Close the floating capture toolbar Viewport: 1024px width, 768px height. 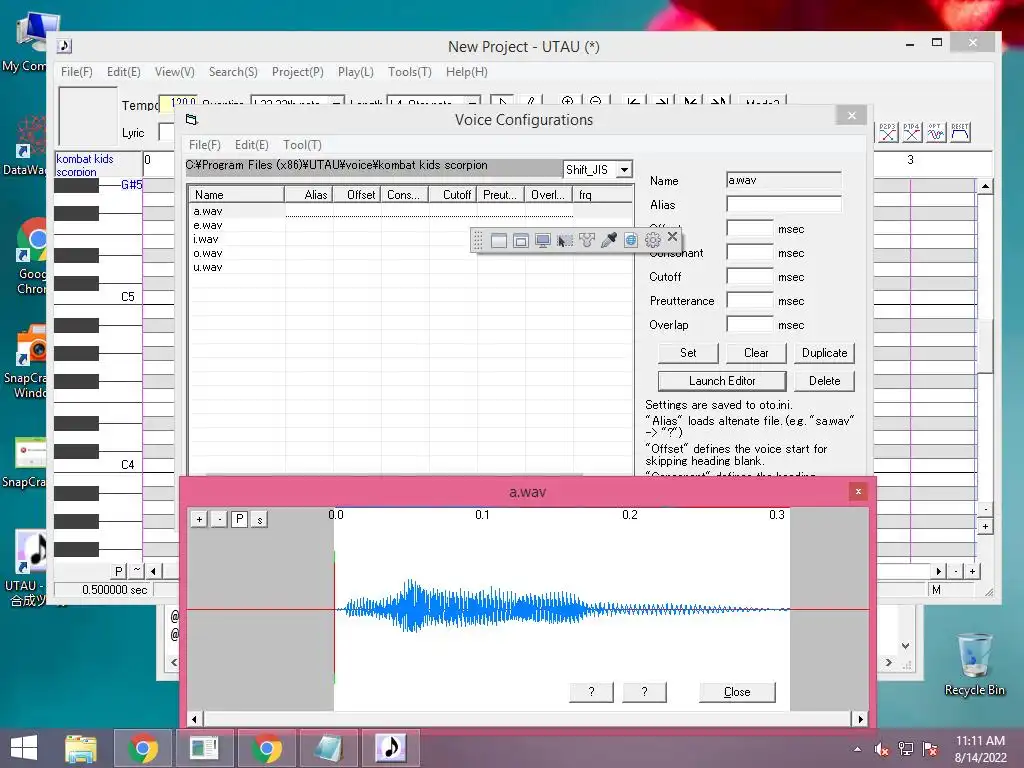[x=673, y=236]
